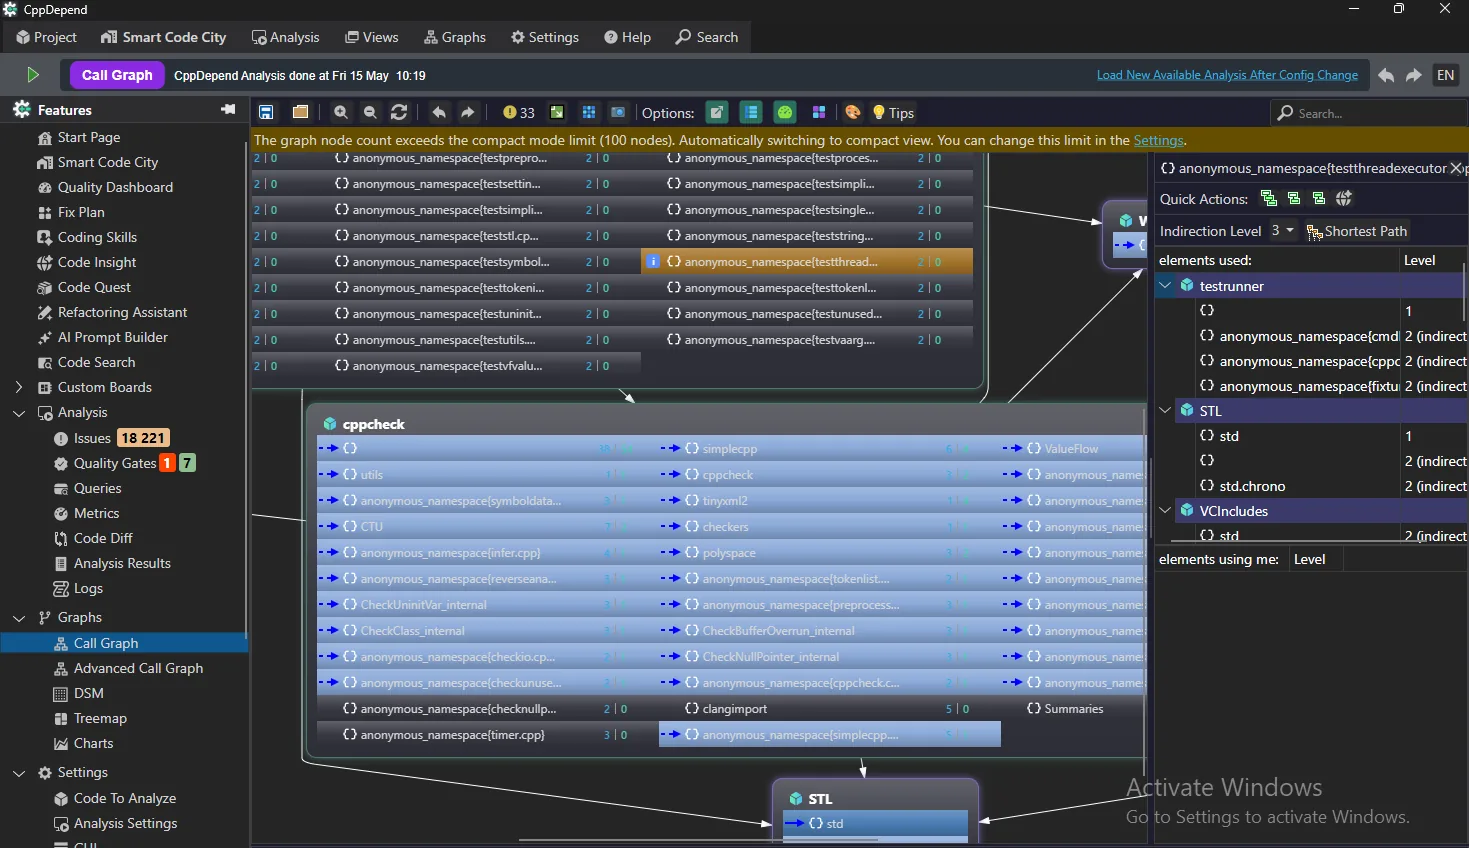Click the purple Call Graph button

pos(117,75)
